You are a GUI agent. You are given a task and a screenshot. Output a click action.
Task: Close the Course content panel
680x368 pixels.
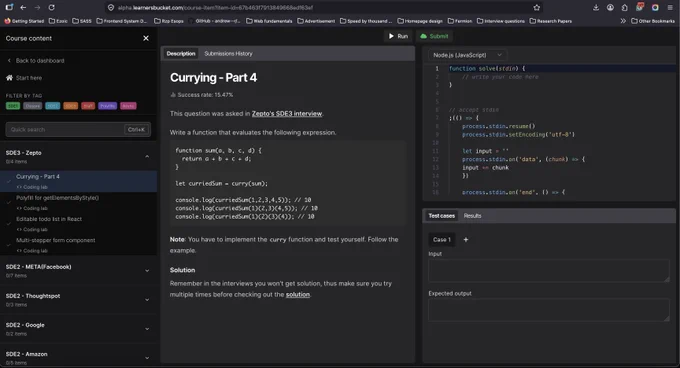coord(146,38)
